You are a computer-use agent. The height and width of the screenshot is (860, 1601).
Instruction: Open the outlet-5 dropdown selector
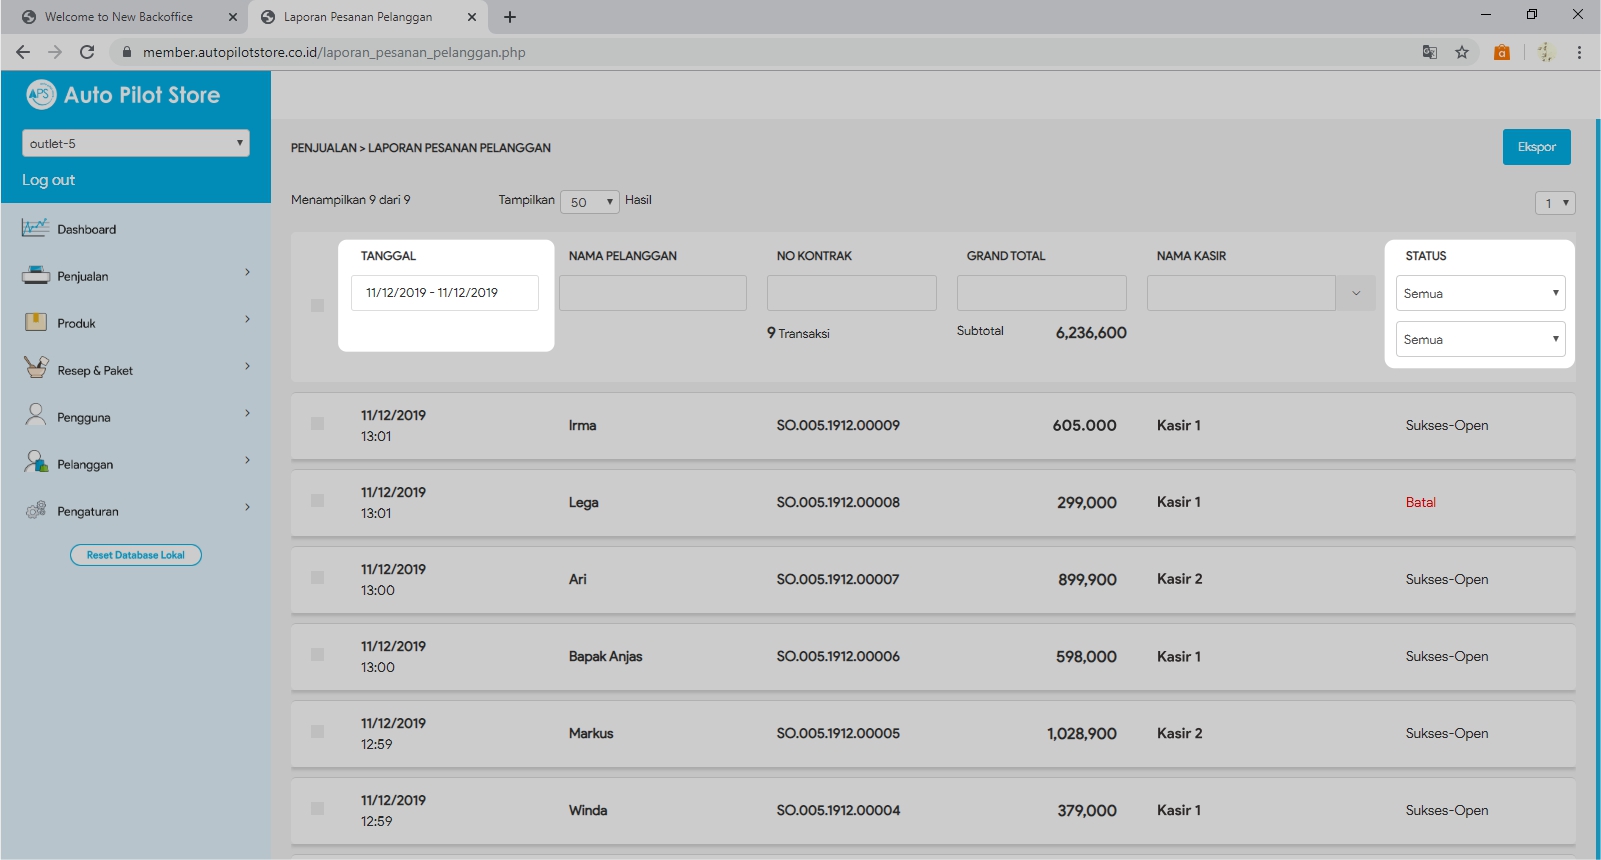pyautogui.click(x=135, y=143)
